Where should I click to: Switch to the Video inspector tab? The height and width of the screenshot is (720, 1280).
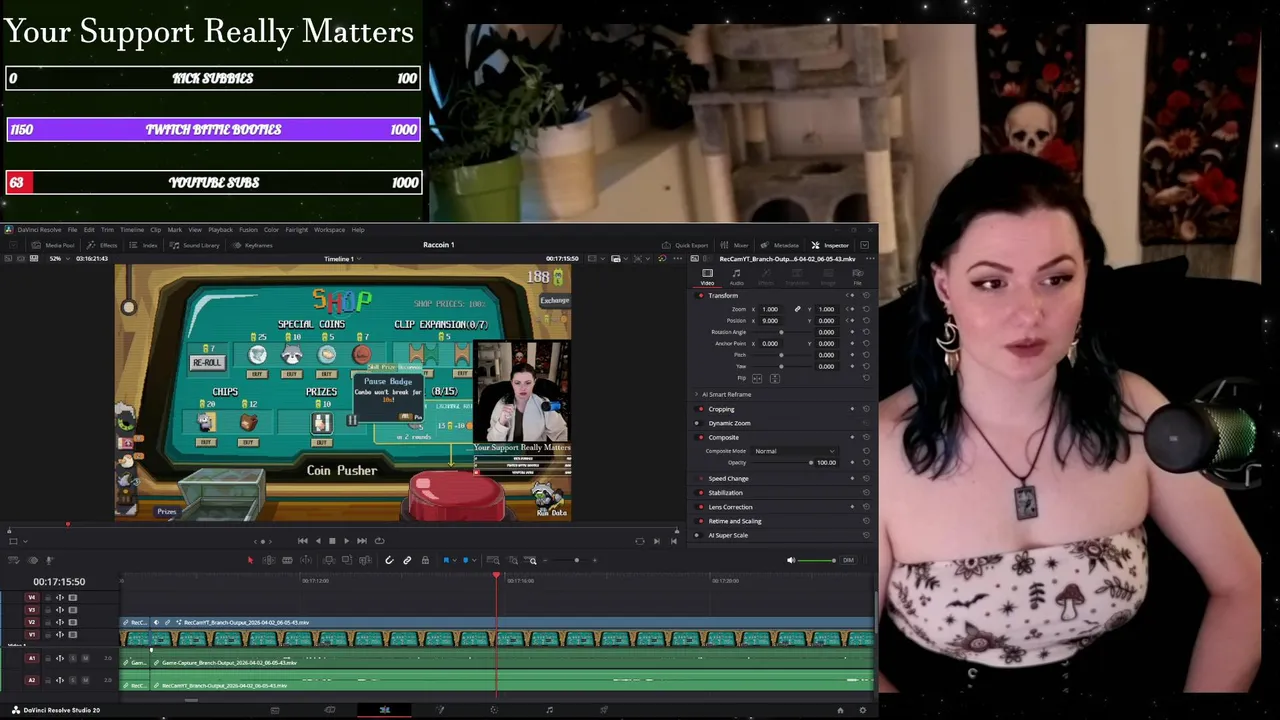tap(707, 276)
